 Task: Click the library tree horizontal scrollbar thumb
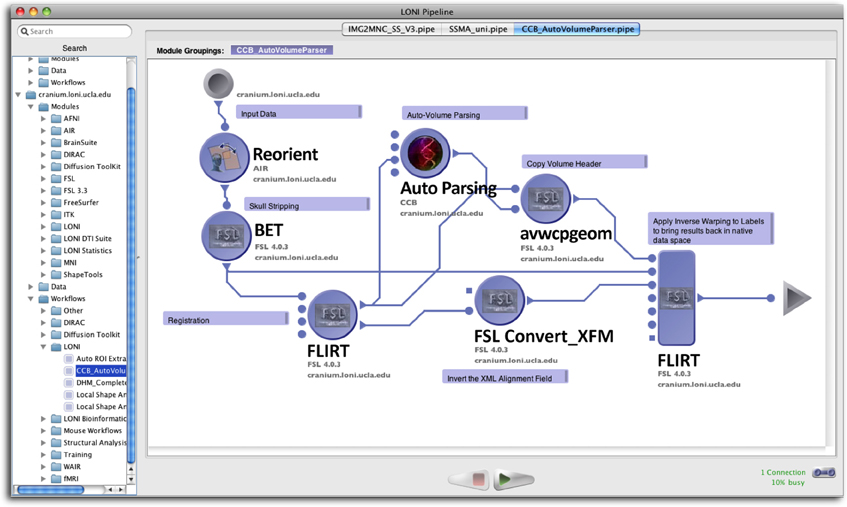coord(50,490)
